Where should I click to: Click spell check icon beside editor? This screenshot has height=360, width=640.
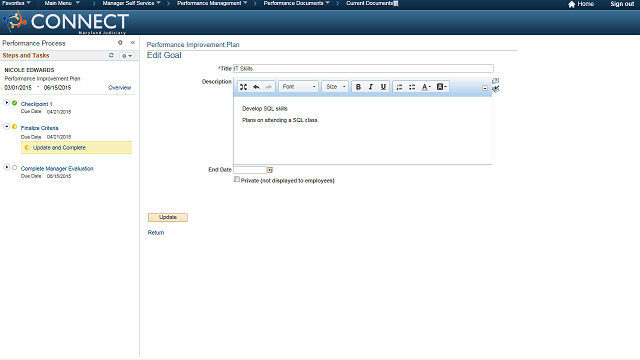coord(496,89)
